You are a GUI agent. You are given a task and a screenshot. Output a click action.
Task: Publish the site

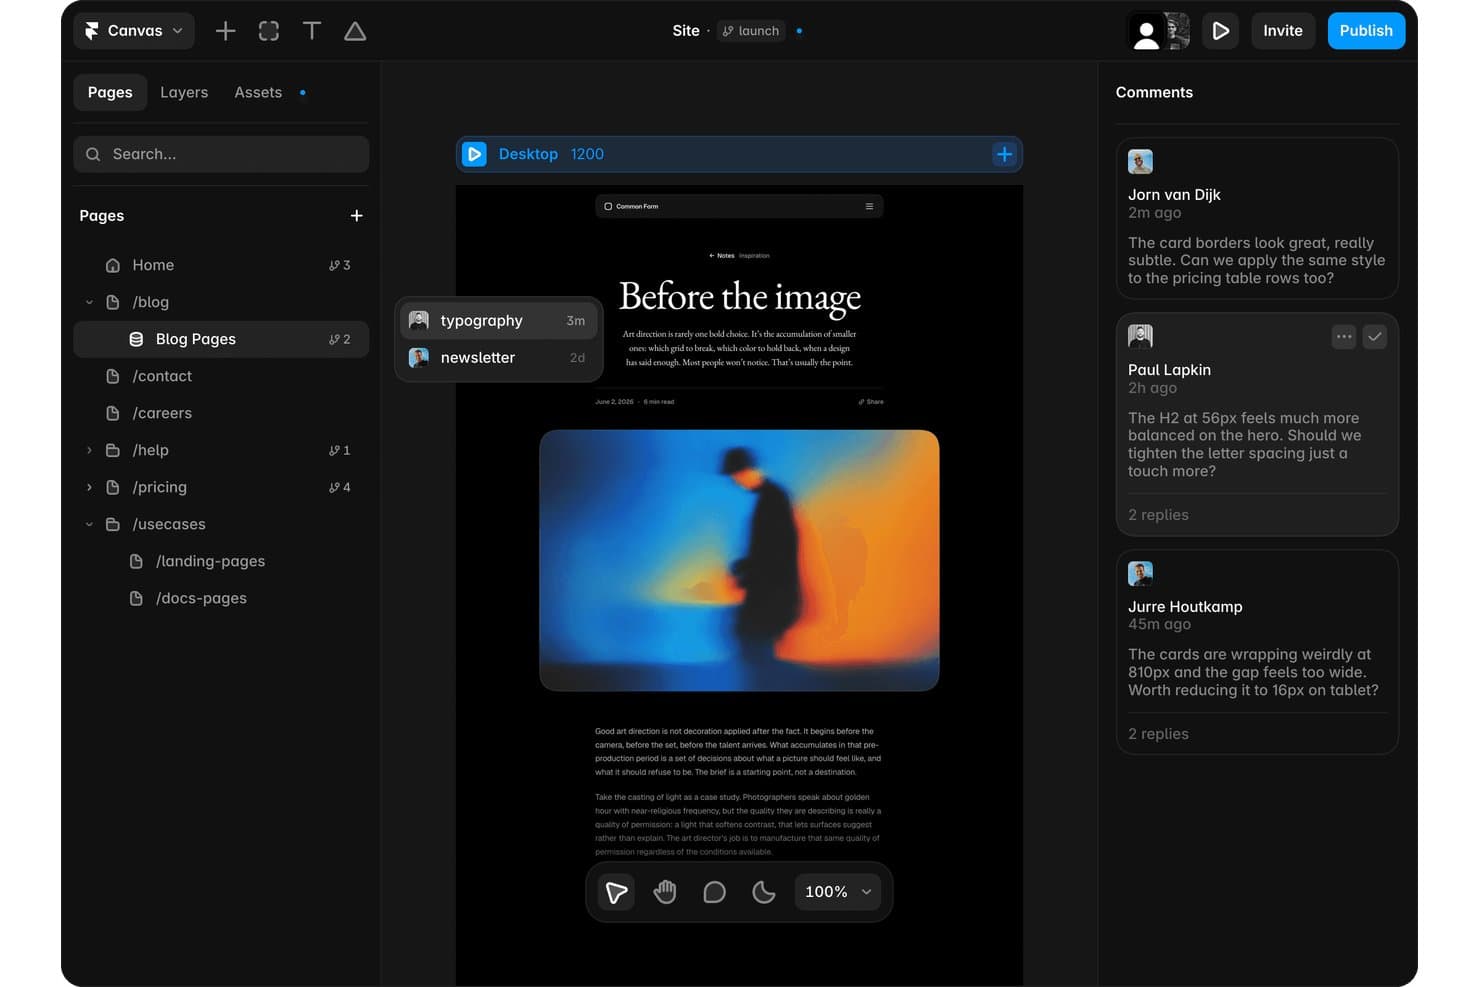coord(1366,31)
